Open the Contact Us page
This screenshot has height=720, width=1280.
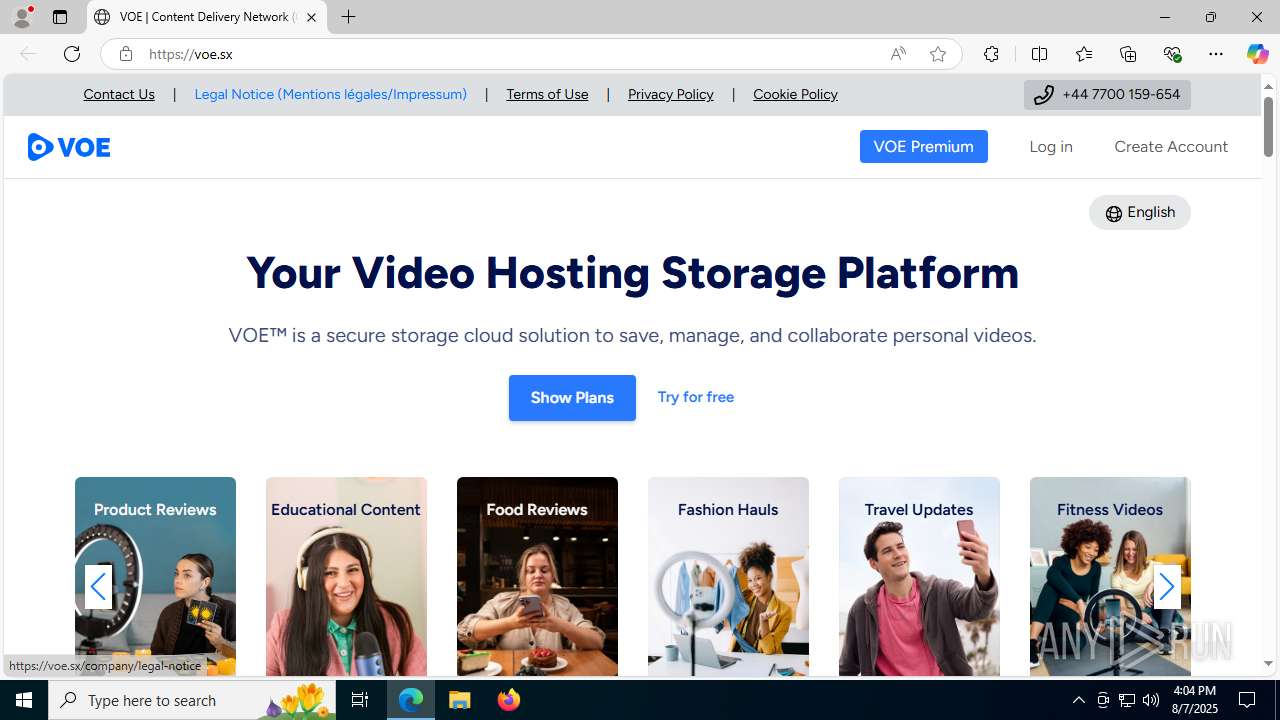[119, 94]
